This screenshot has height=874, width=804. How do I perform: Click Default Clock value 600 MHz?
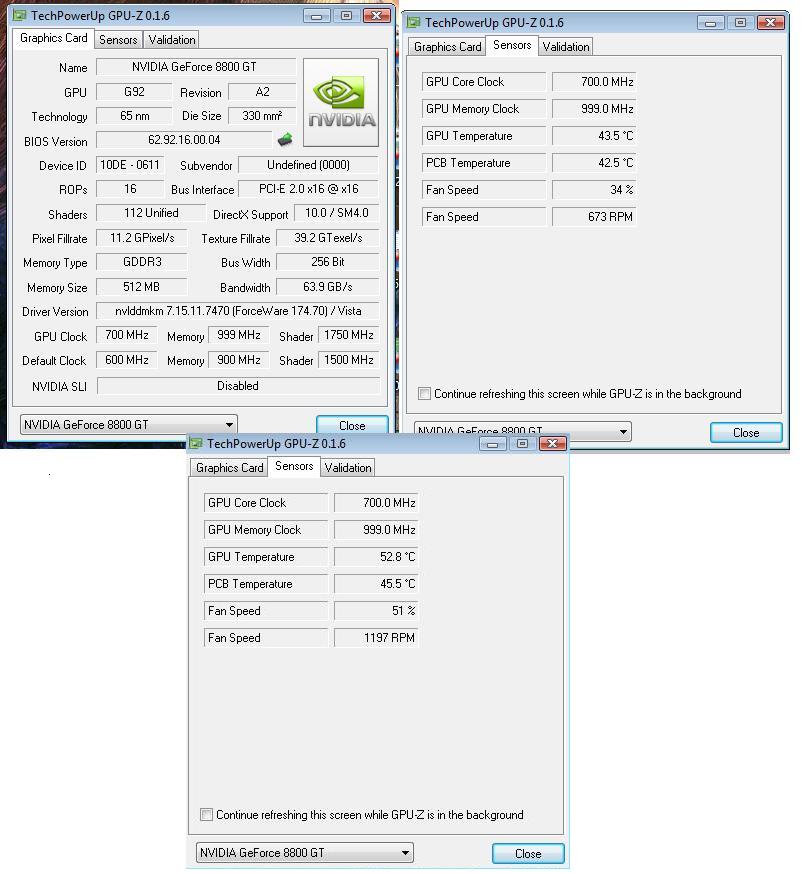tap(127, 360)
